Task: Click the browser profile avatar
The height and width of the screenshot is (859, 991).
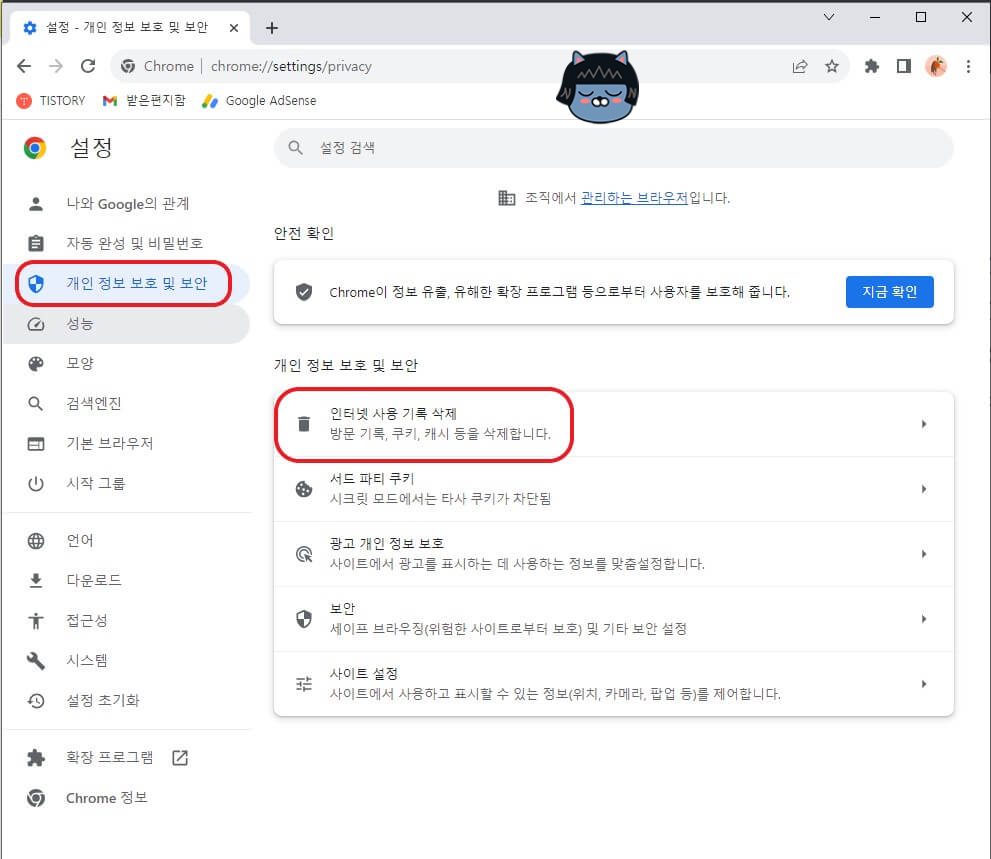Action: tap(937, 66)
